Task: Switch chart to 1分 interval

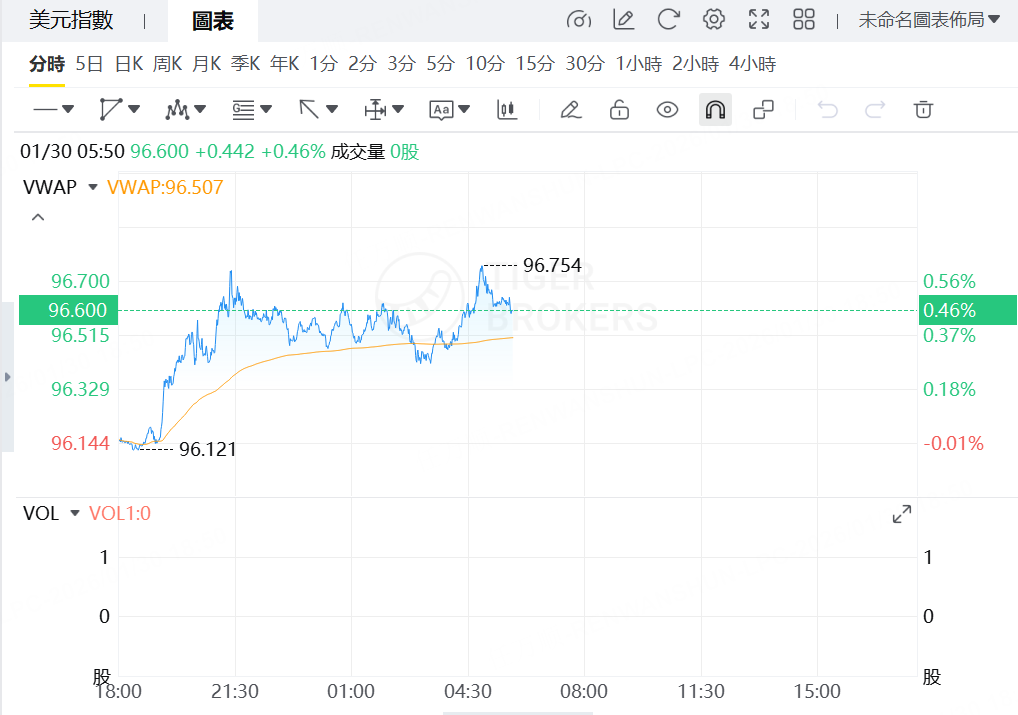Action: (323, 64)
